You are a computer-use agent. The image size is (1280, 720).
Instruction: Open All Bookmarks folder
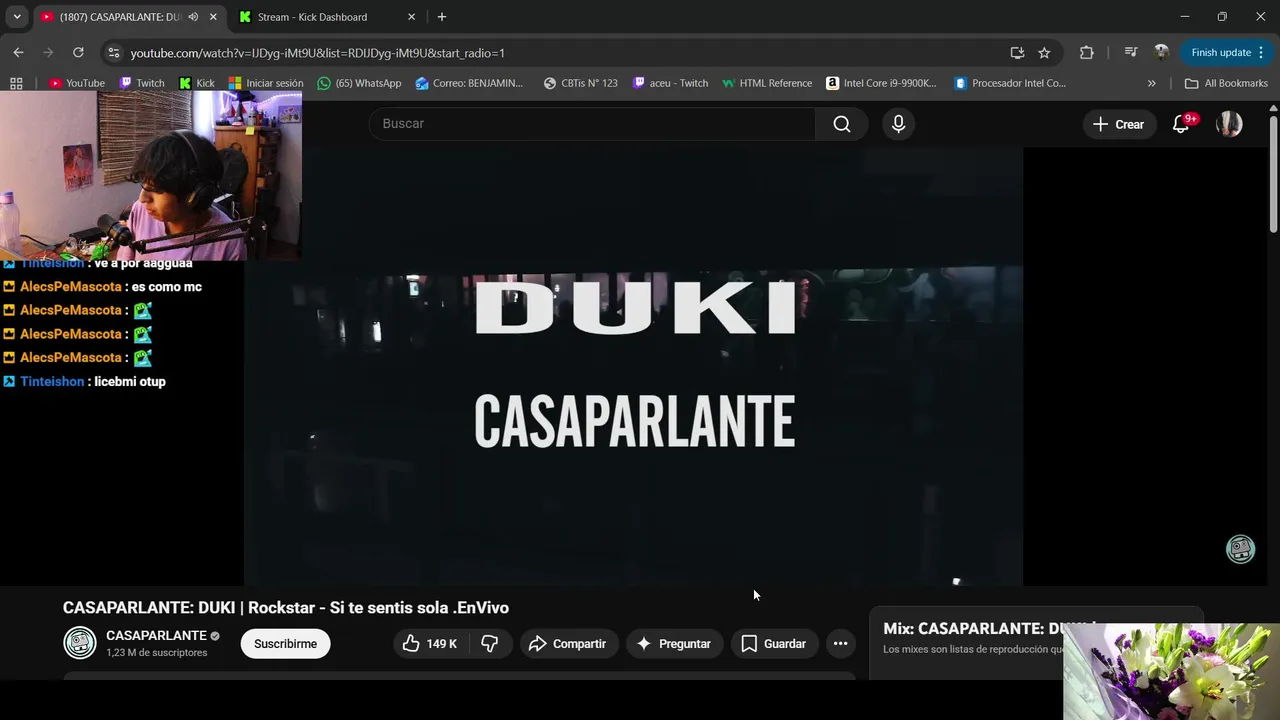[1226, 83]
